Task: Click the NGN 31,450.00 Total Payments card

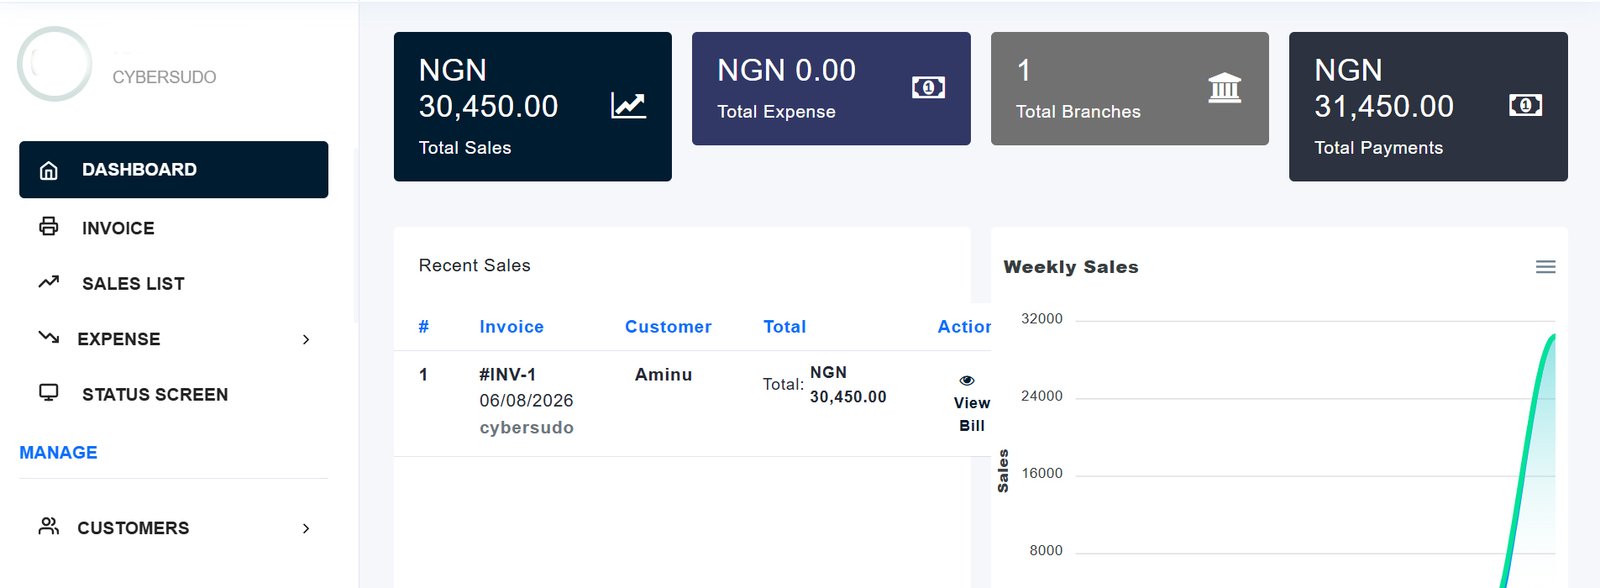Action: [1428, 106]
